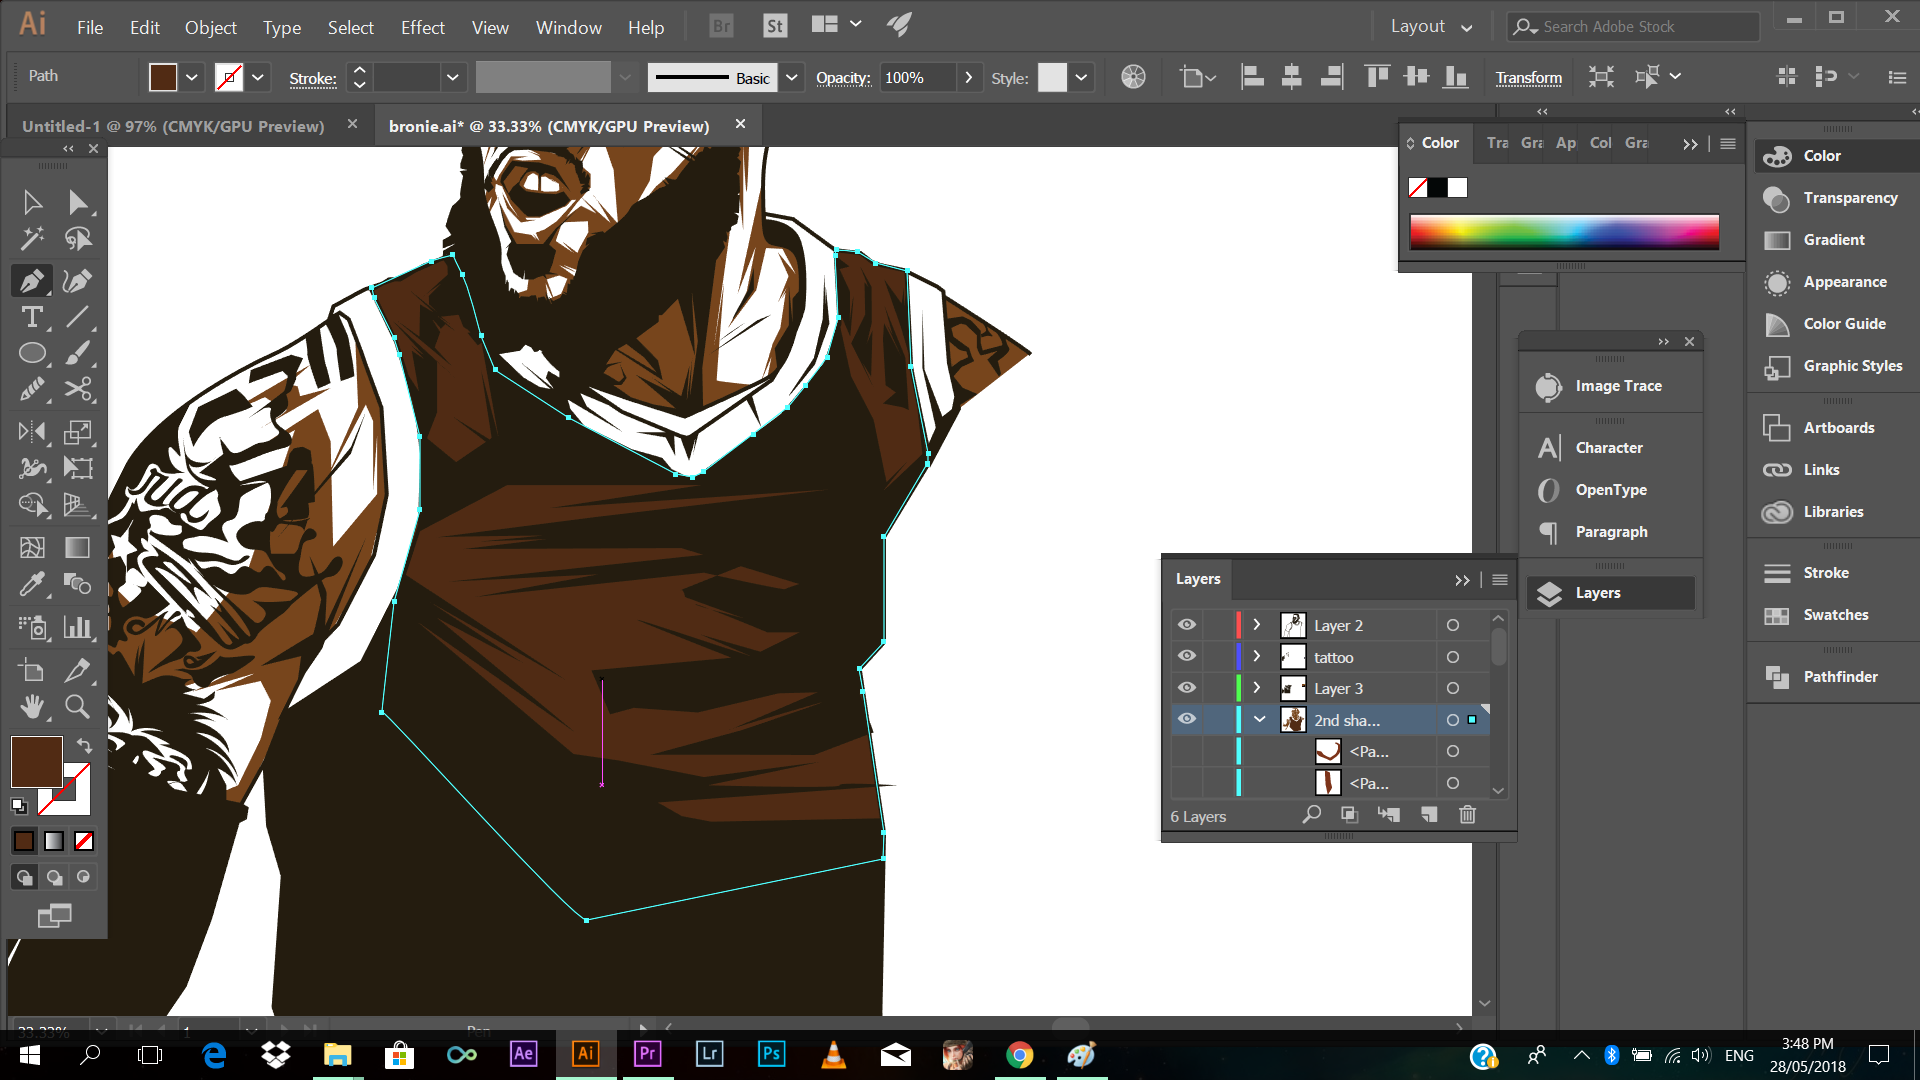Click the brown fill swatch in toolbox
1920x1080 pixels.
tap(37, 762)
